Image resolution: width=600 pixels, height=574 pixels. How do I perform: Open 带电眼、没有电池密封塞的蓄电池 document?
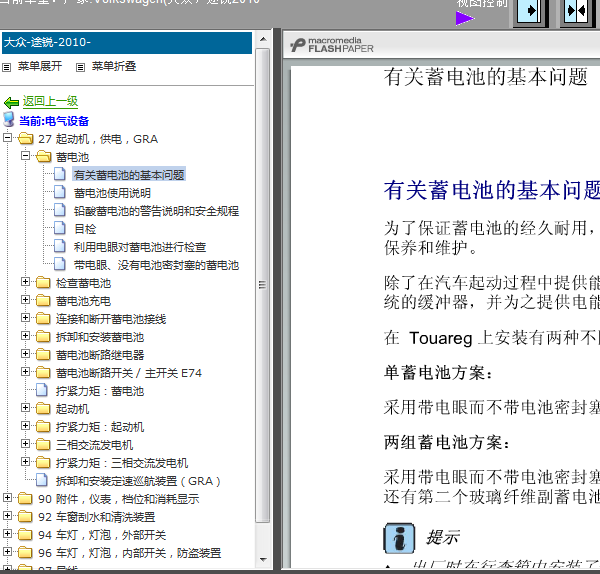coord(156,265)
